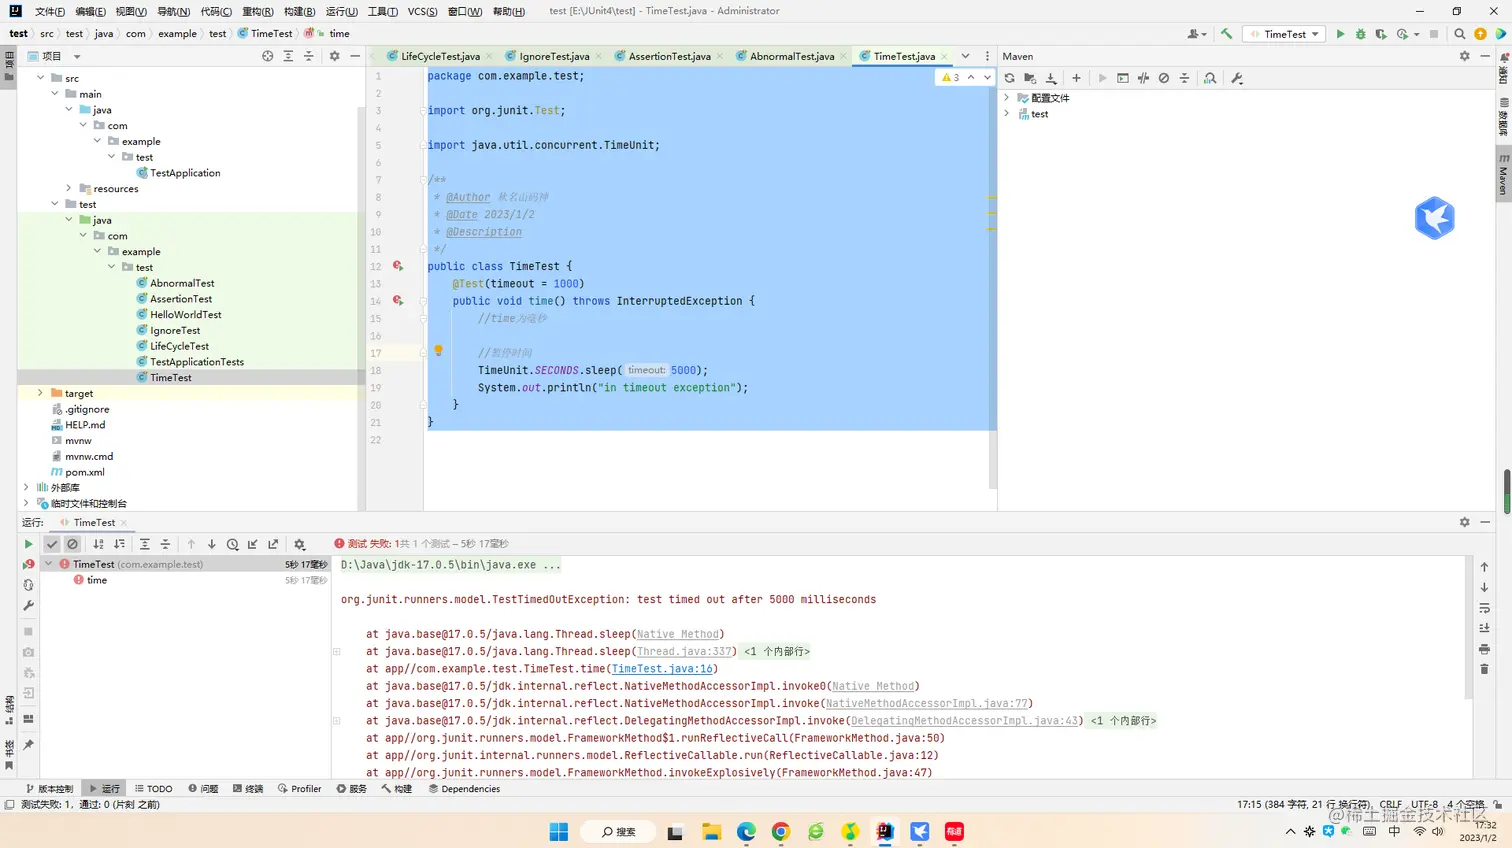
Task: Toggle show ignored tests filter
Action: [72, 544]
